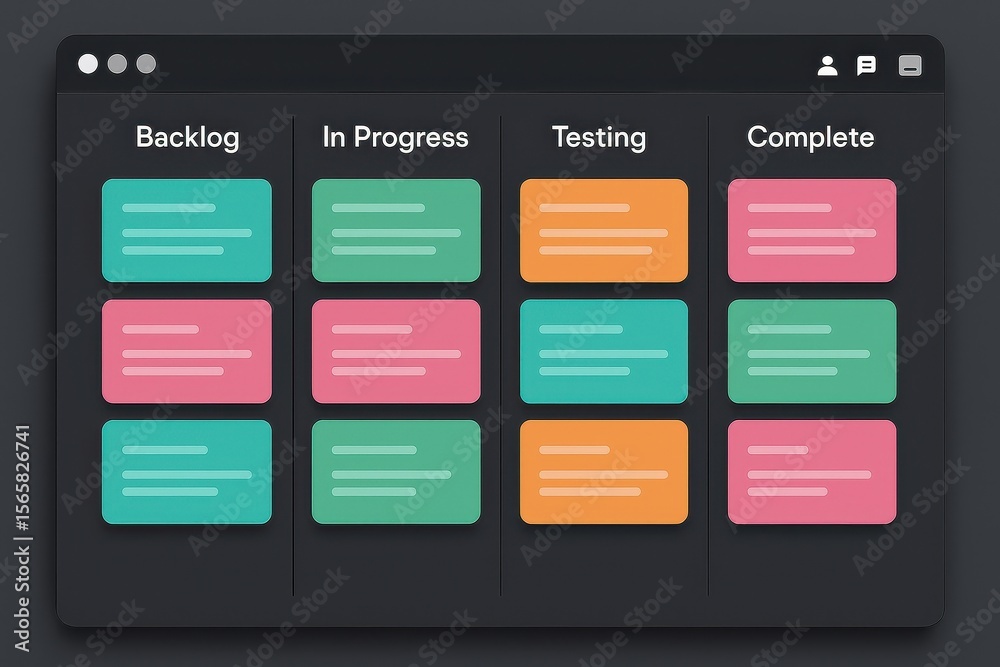Open the first teal card in Backlog
The width and height of the screenshot is (1000, 667).
187,230
